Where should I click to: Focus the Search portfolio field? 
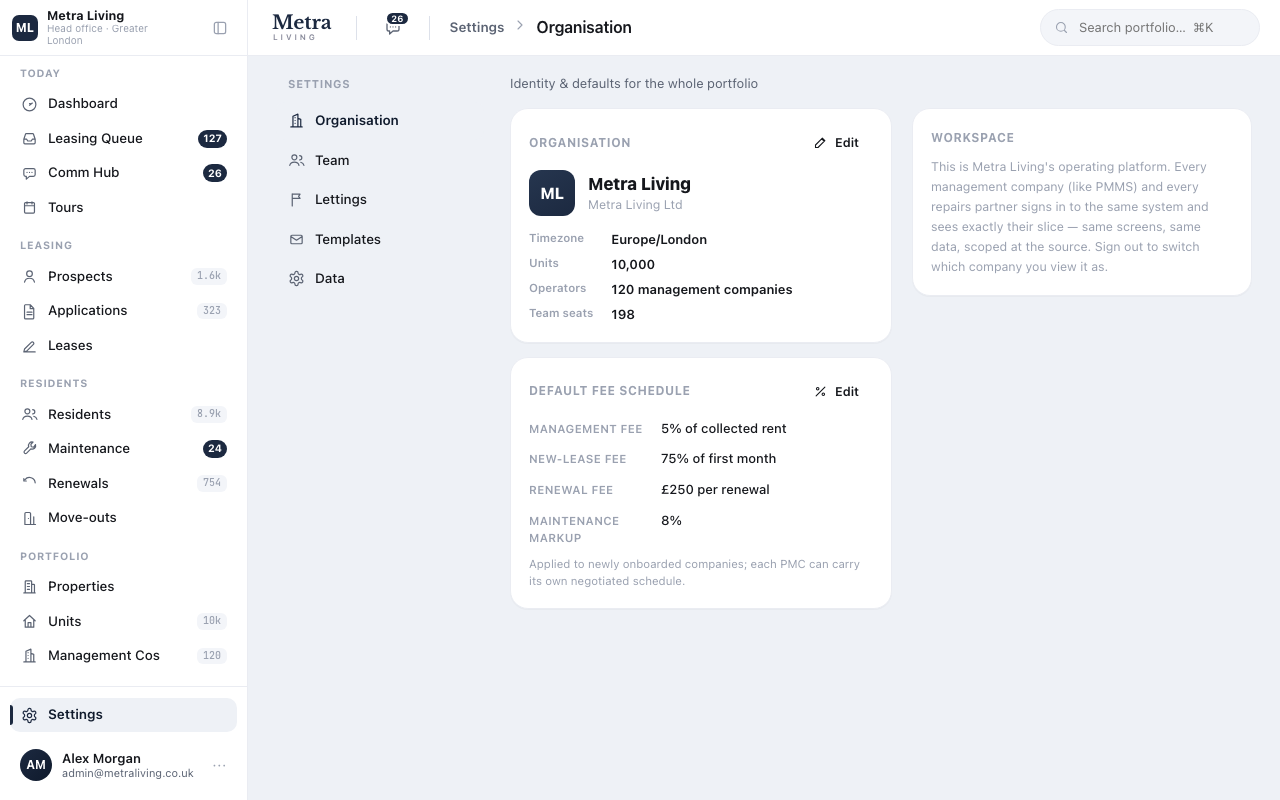pyautogui.click(x=1150, y=28)
